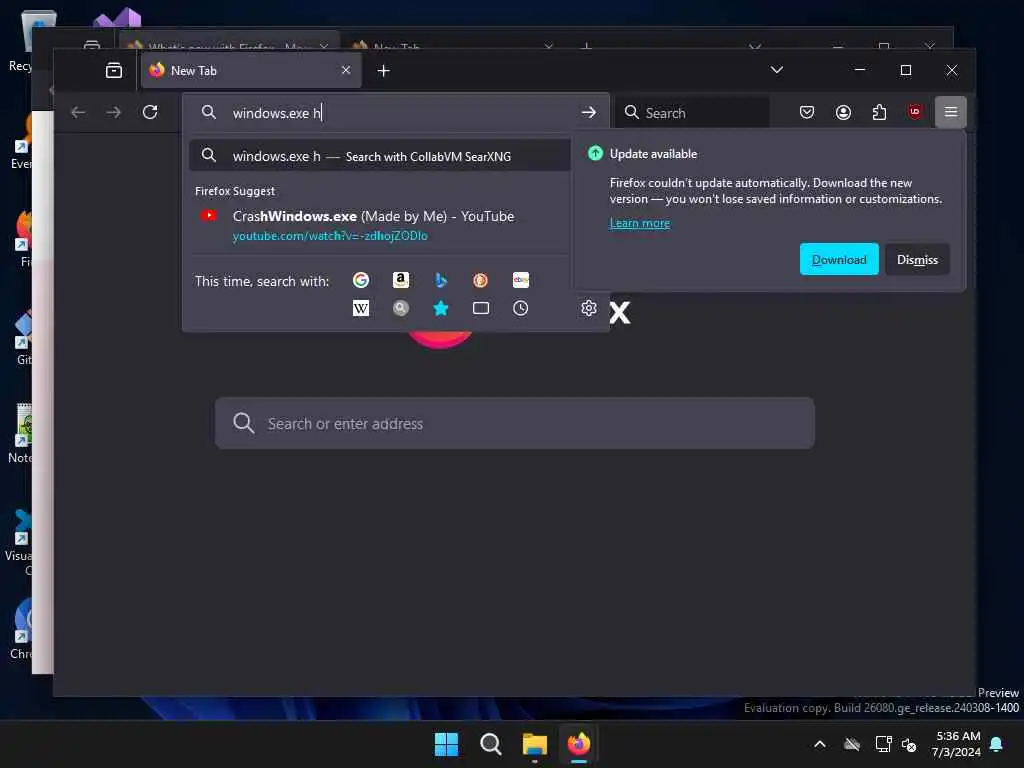Open Learn more link
Viewport: 1024px width, 768px height.
pos(639,223)
